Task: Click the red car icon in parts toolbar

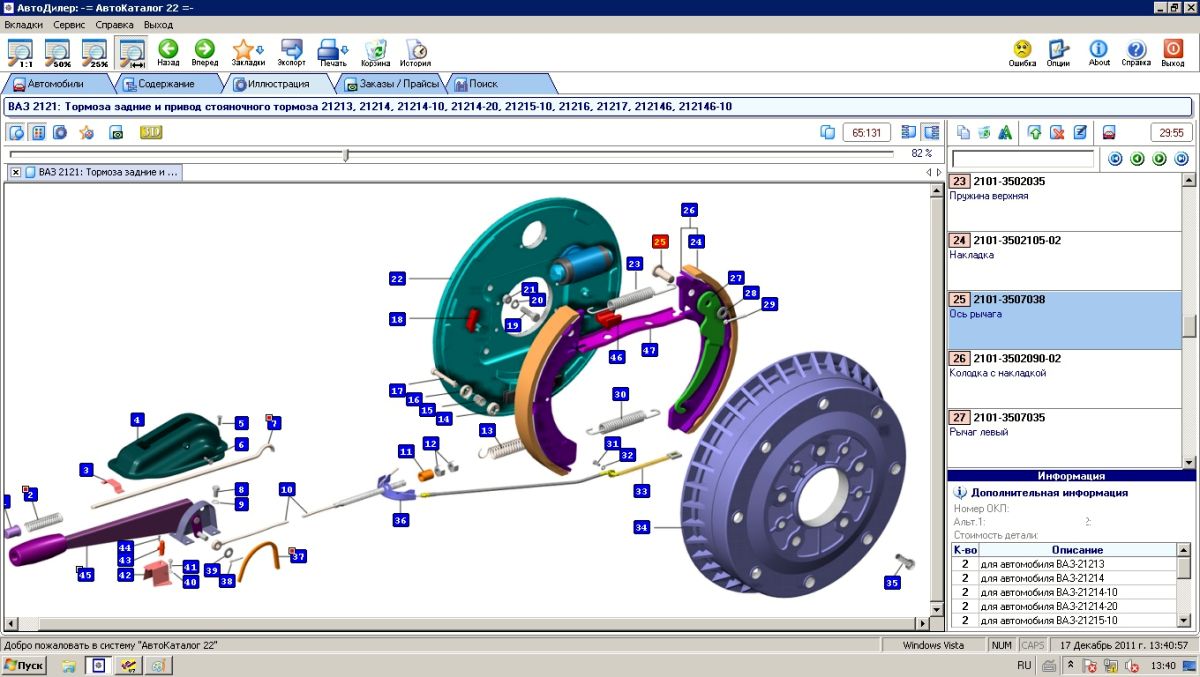Action: click(x=1109, y=132)
